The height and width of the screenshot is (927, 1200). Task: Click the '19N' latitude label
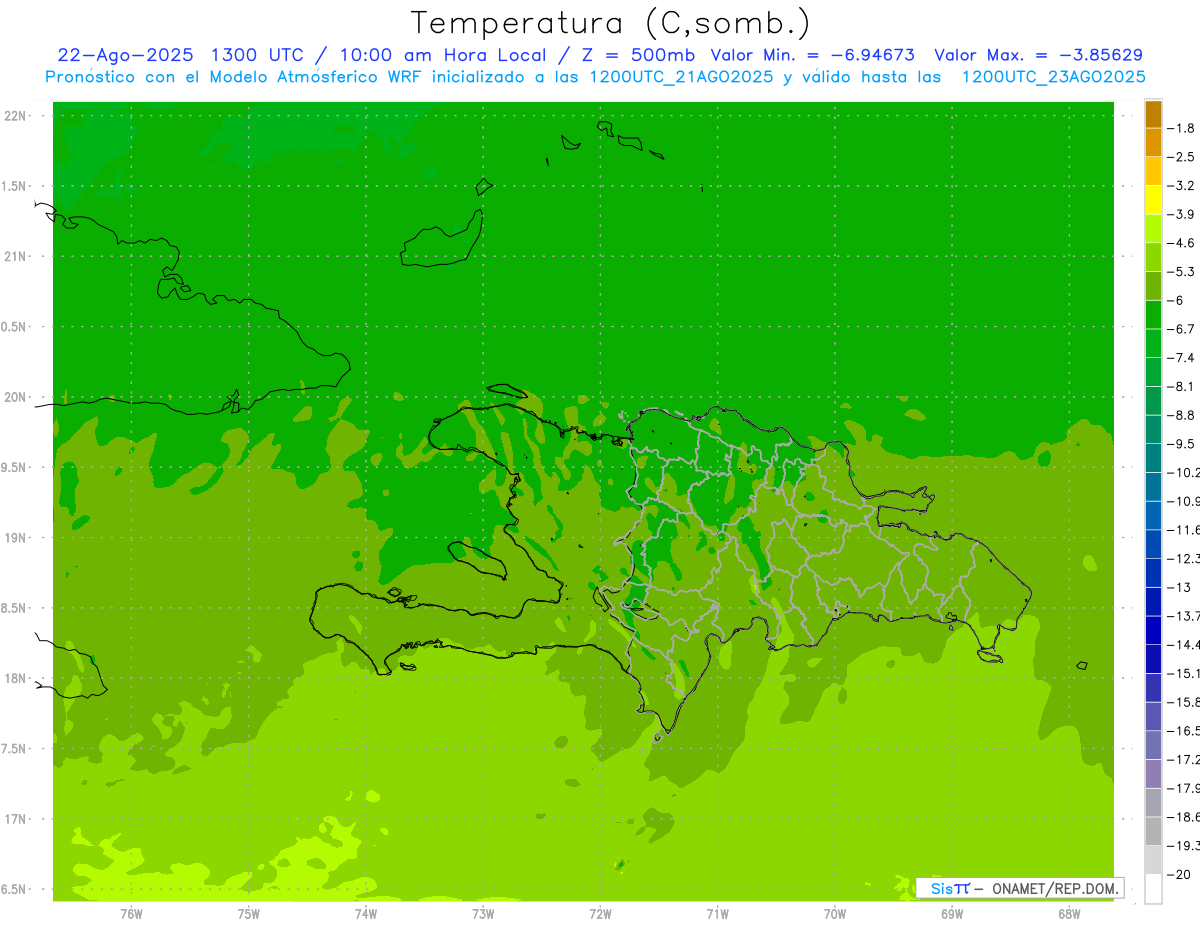(16, 538)
